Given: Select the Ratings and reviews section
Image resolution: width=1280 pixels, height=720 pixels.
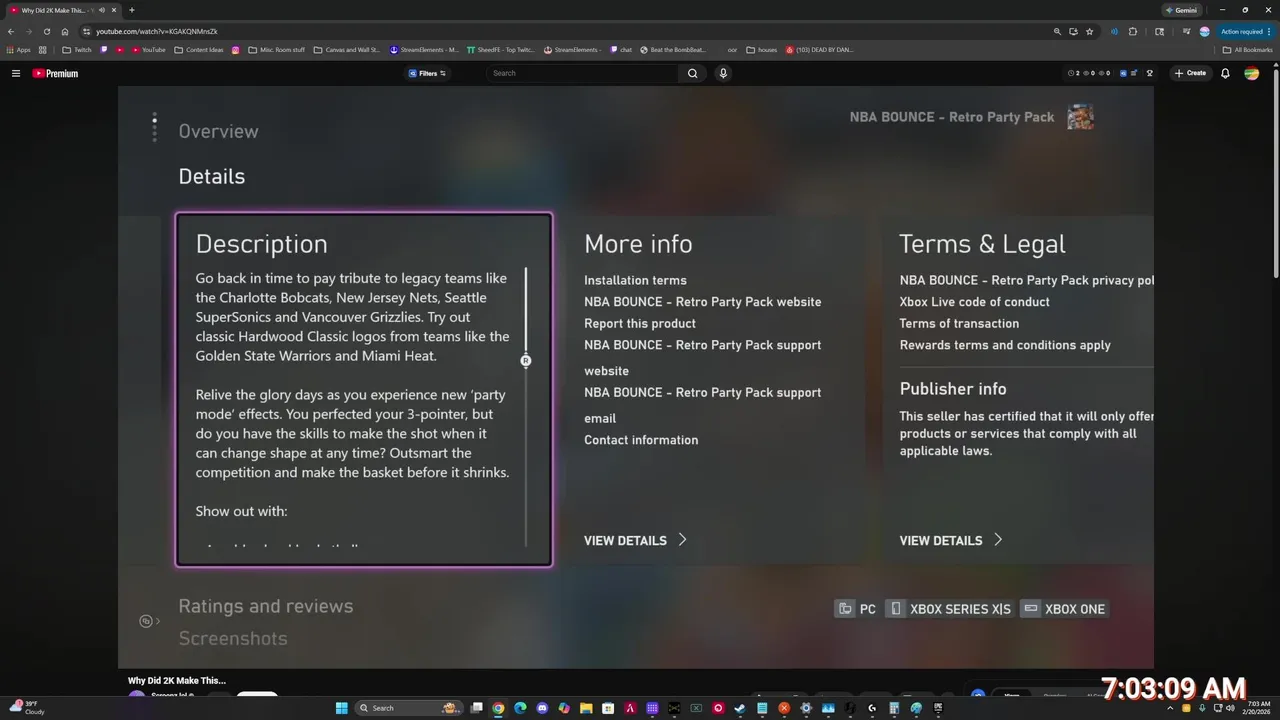Looking at the screenshot, I should (x=265, y=606).
